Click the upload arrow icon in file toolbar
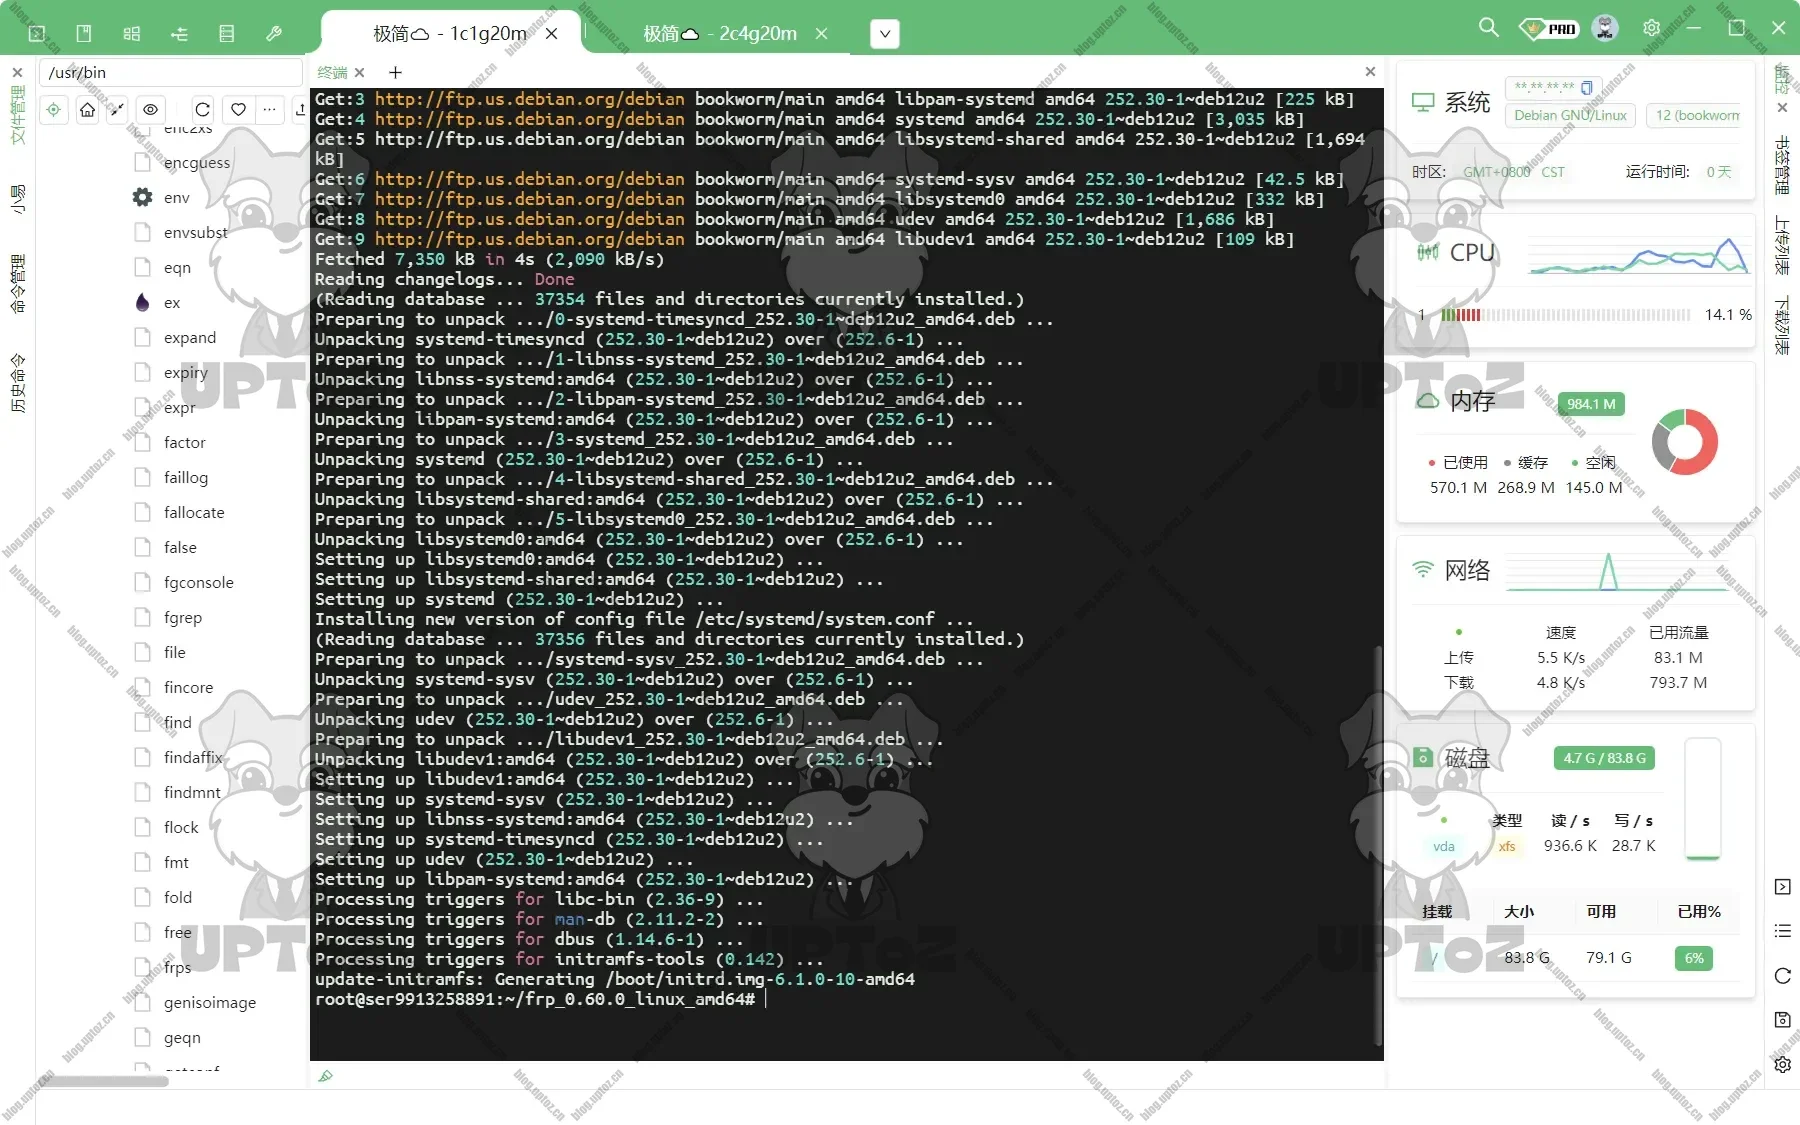The width and height of the screenshot is (1800, 1125). [300, 109]
